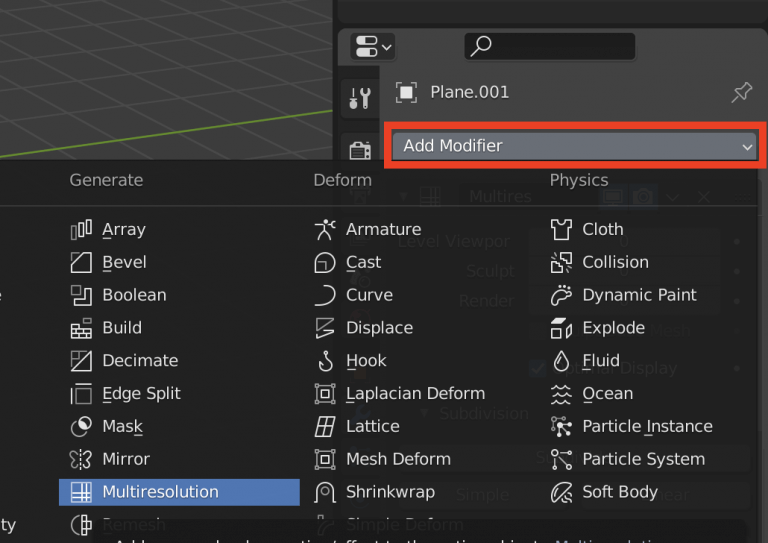Click the Plane.001 object icon
This screenshot has width=768, height=543.
407,92
